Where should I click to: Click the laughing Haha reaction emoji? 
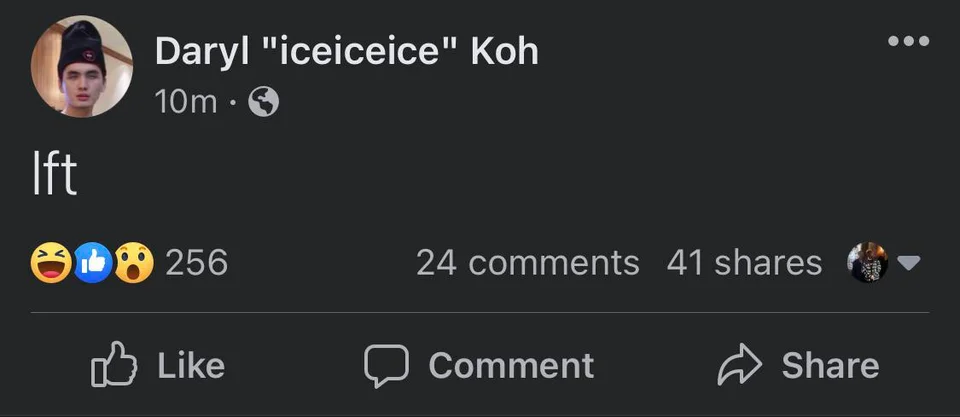click(x=49, y=263)
